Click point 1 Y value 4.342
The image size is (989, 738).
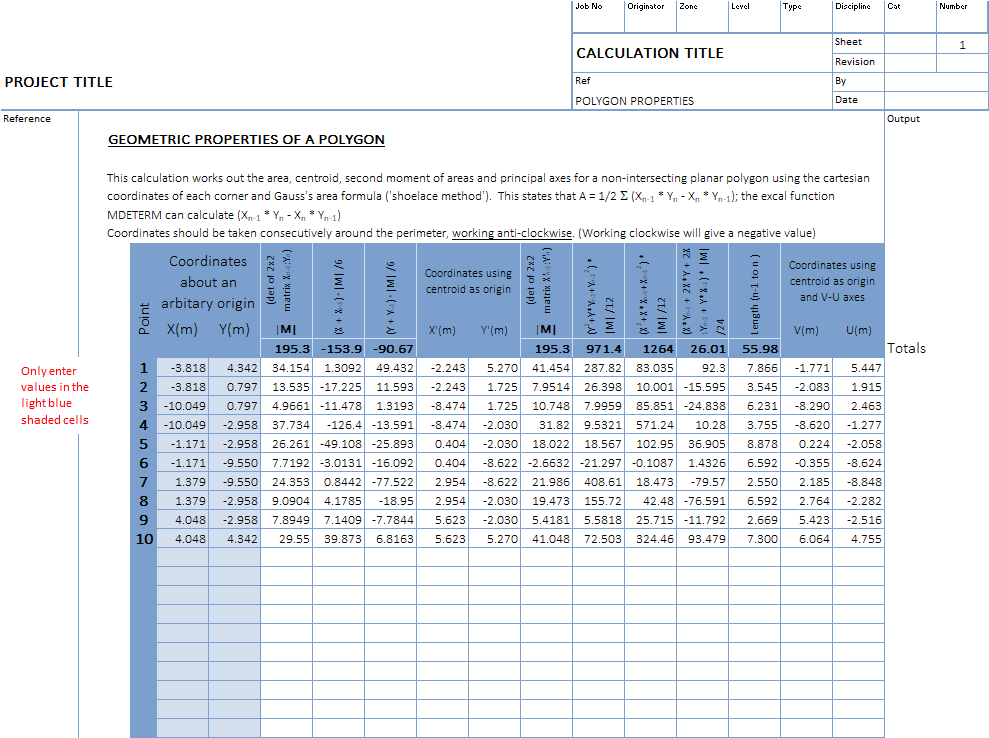[235, 368]
